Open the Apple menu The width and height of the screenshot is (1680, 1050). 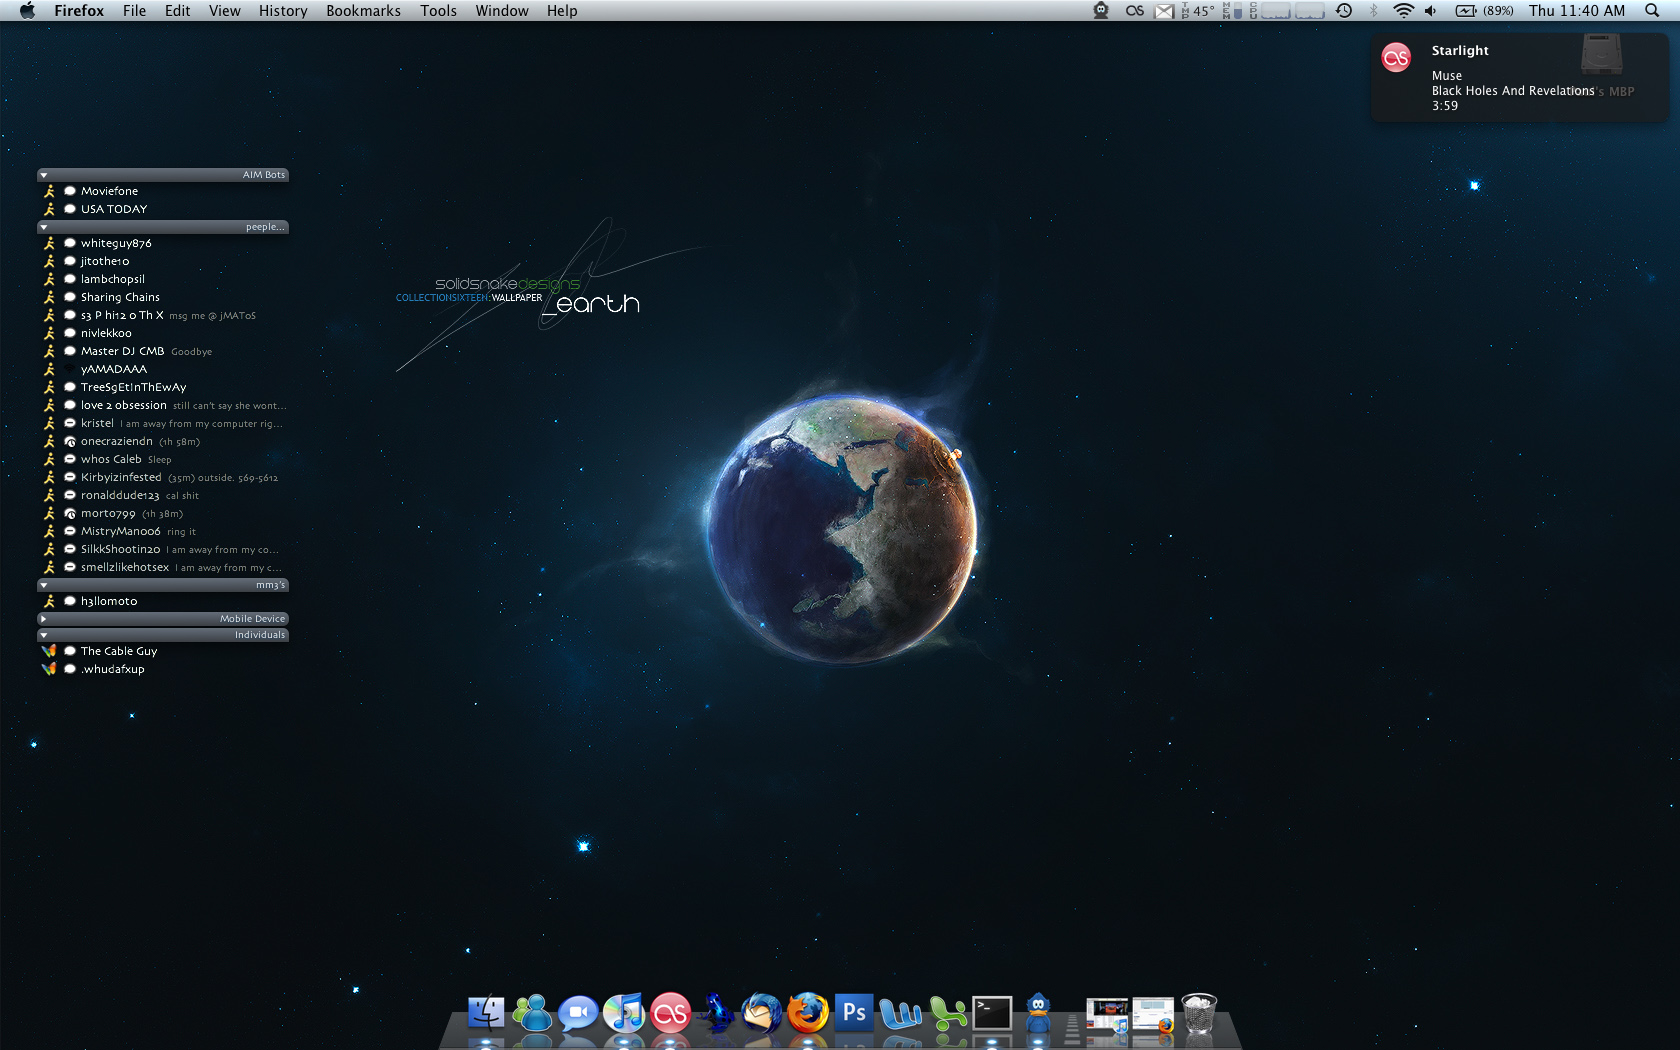click(x=27, y=10)
